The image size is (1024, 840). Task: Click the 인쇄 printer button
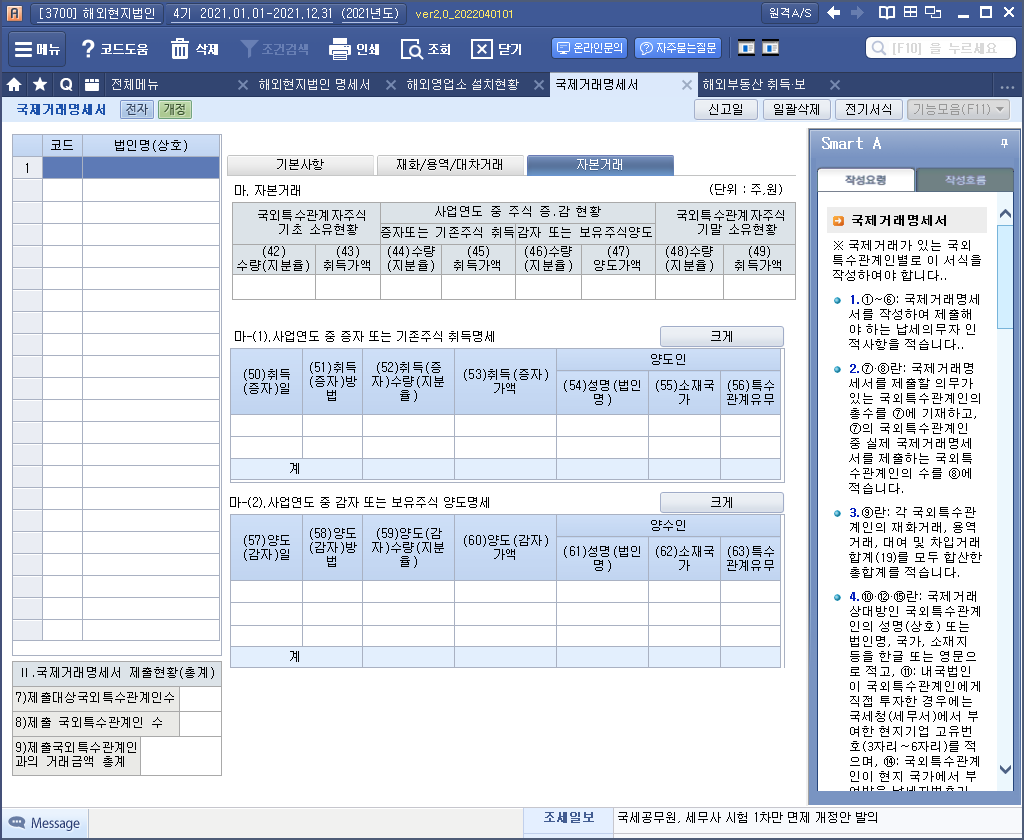pos(354,49)
